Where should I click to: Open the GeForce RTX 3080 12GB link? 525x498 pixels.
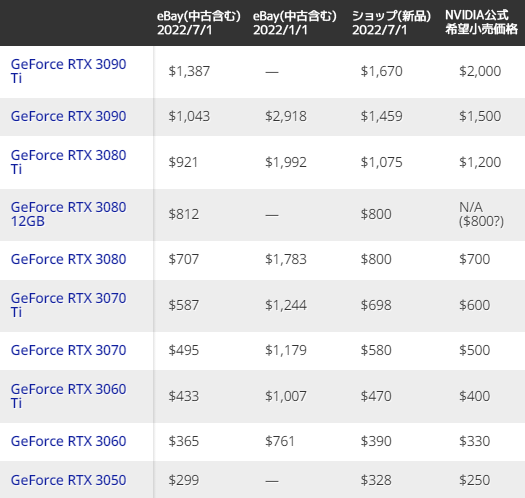pyautogui.click(x=68, y=214)
